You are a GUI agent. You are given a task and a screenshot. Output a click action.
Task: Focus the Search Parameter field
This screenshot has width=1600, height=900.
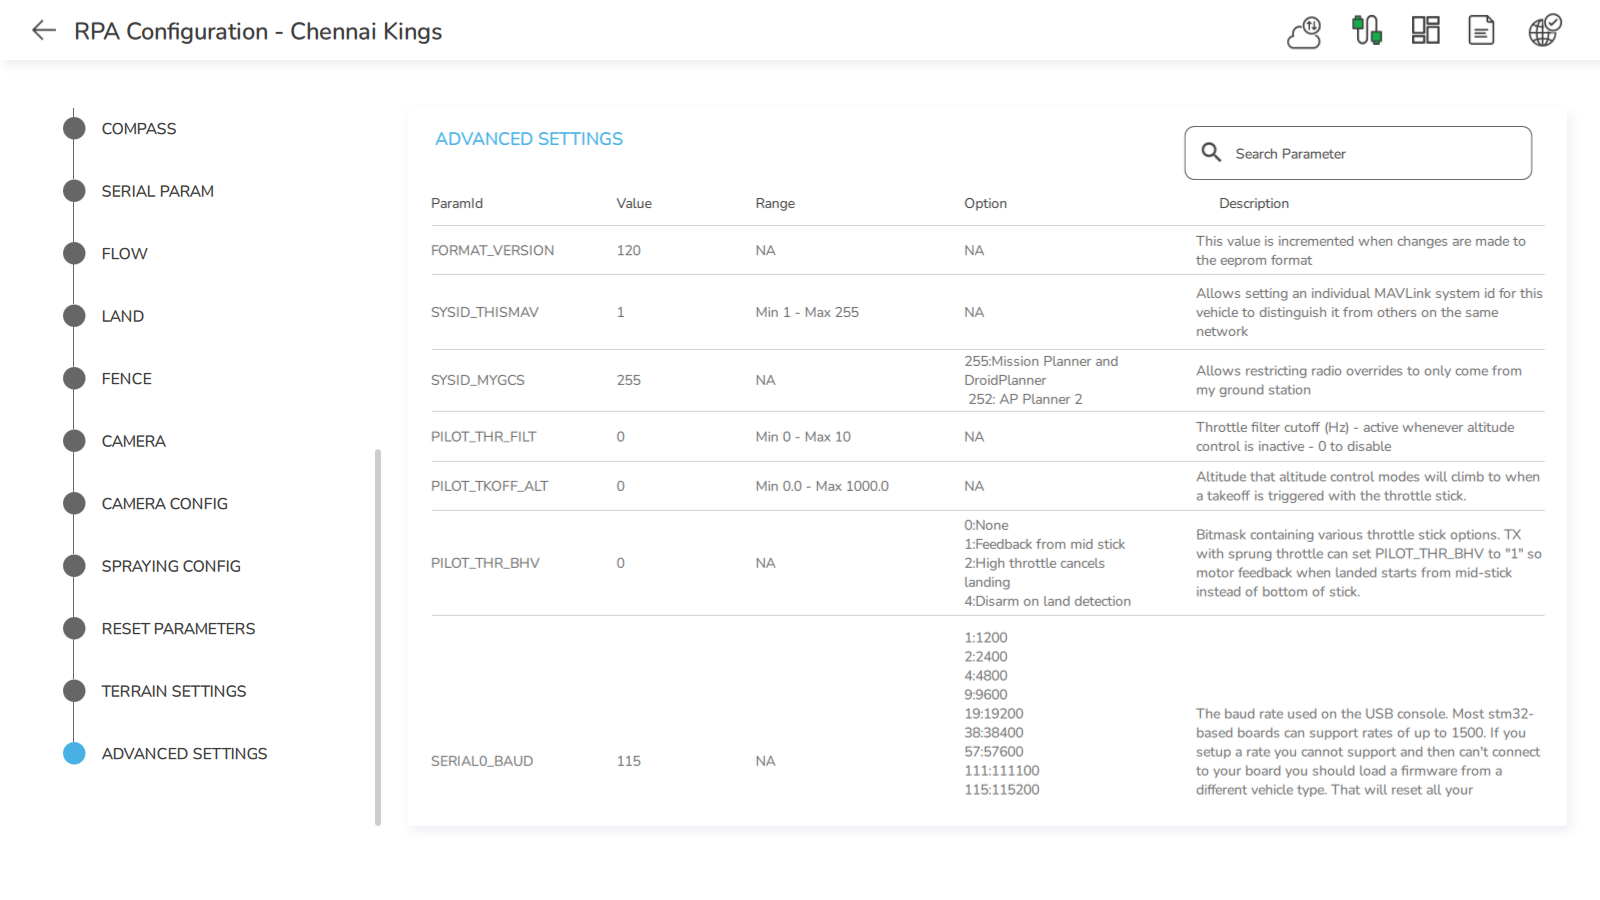[x=1358, y=153]
